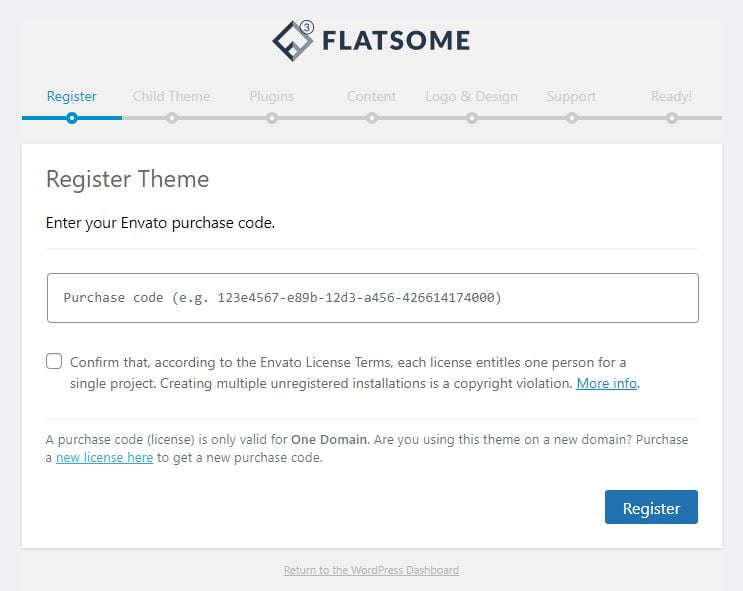
Task: Switch to the Child Theme step
Action: pos(172,96)
